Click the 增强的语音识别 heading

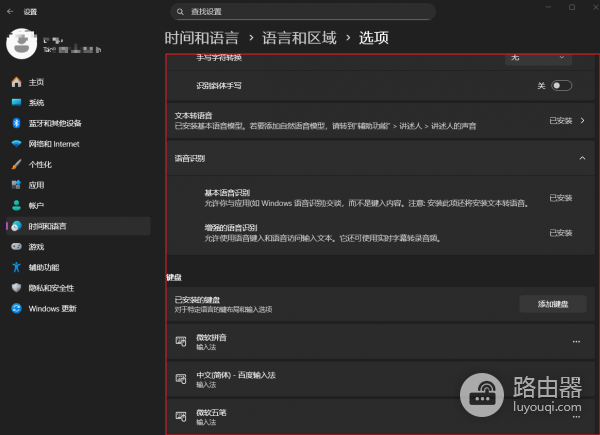pos(231,228)
